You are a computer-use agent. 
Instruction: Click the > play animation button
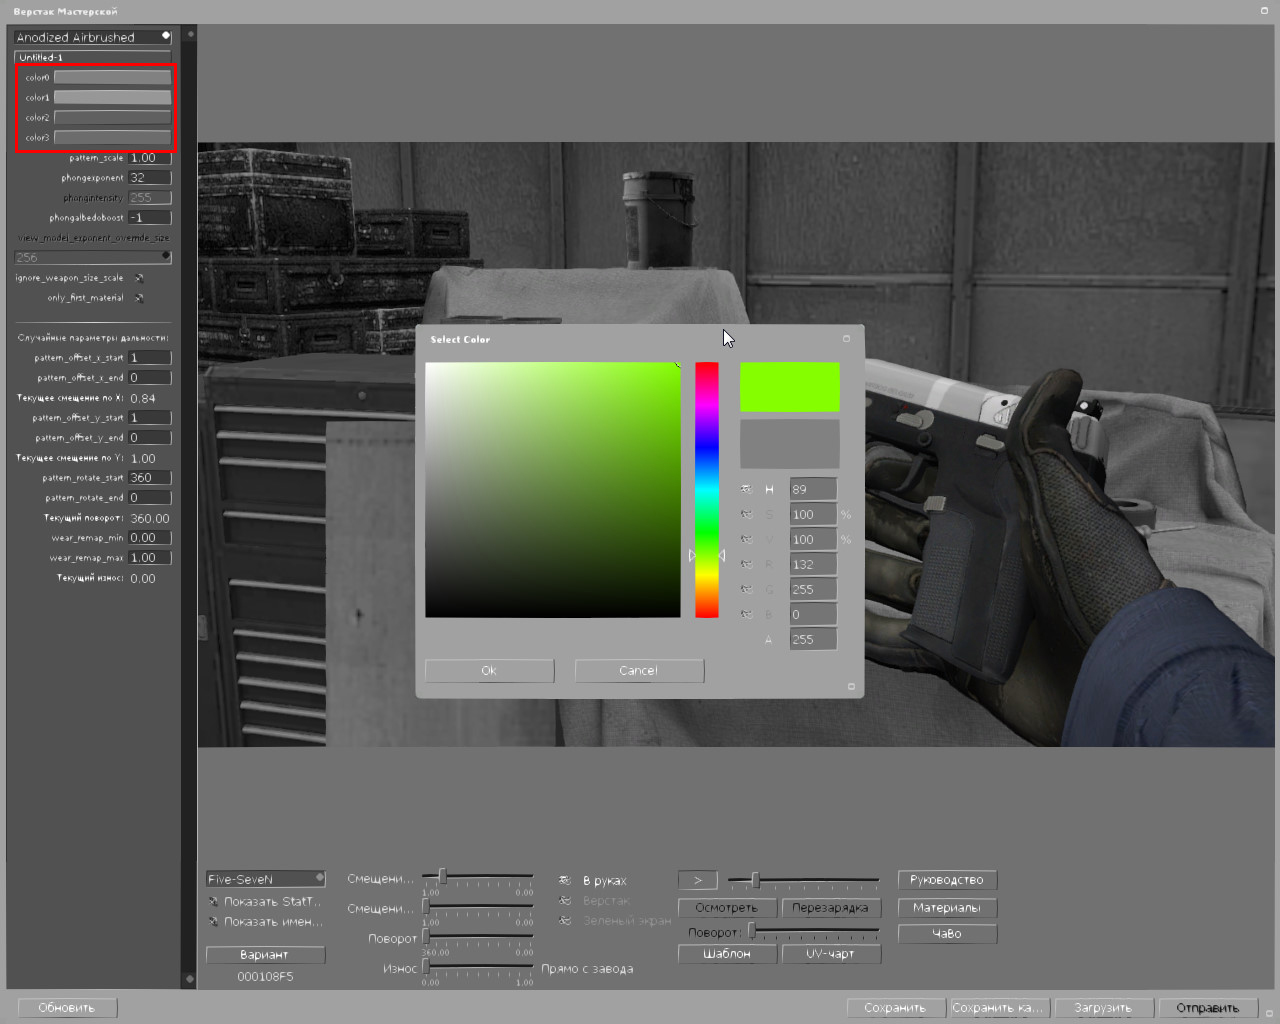coord(698,880)
